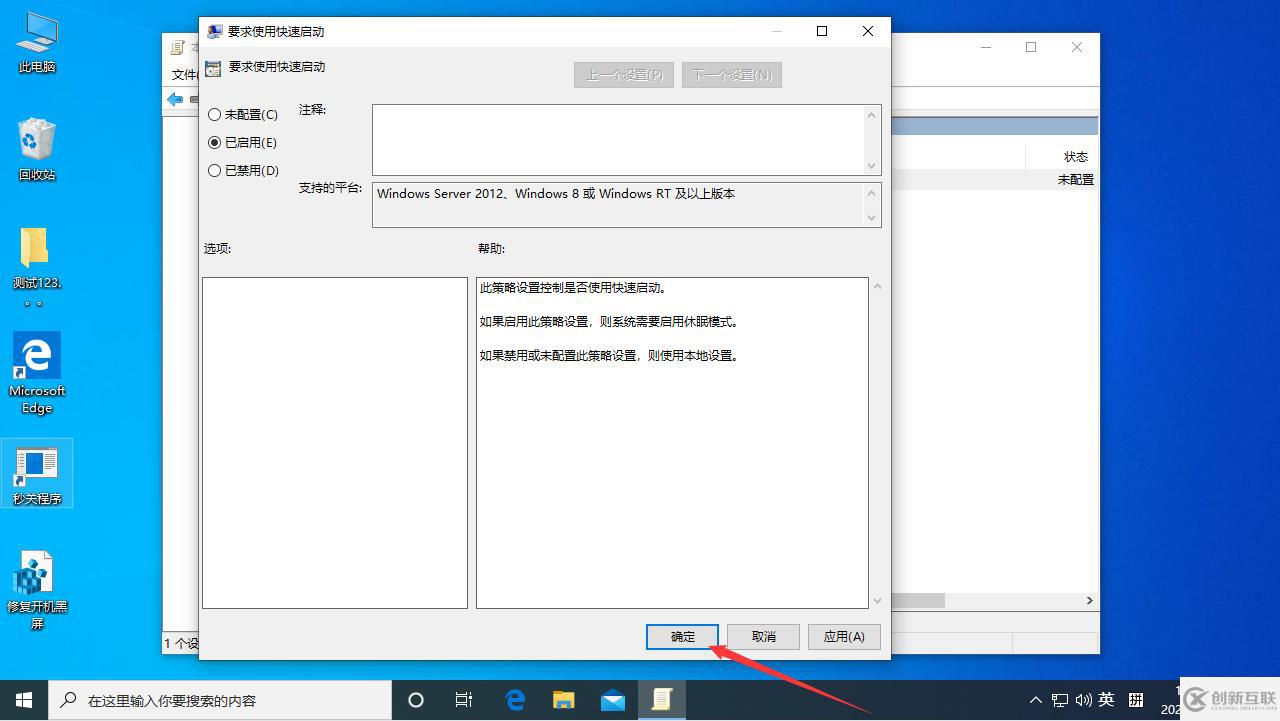The image size is (1280, 721).
Task: Open the Windows Start menu
Action: coord(22,700)
